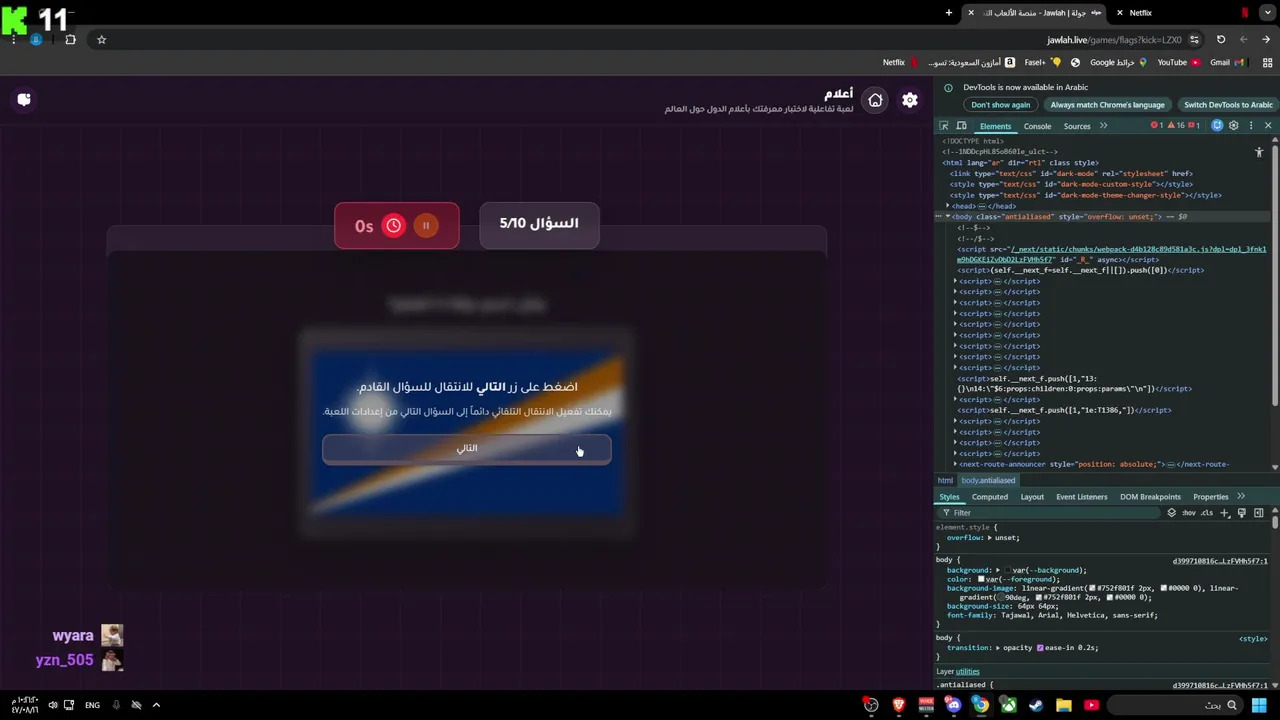Switch to the Layout tab

pos(1032,497)
